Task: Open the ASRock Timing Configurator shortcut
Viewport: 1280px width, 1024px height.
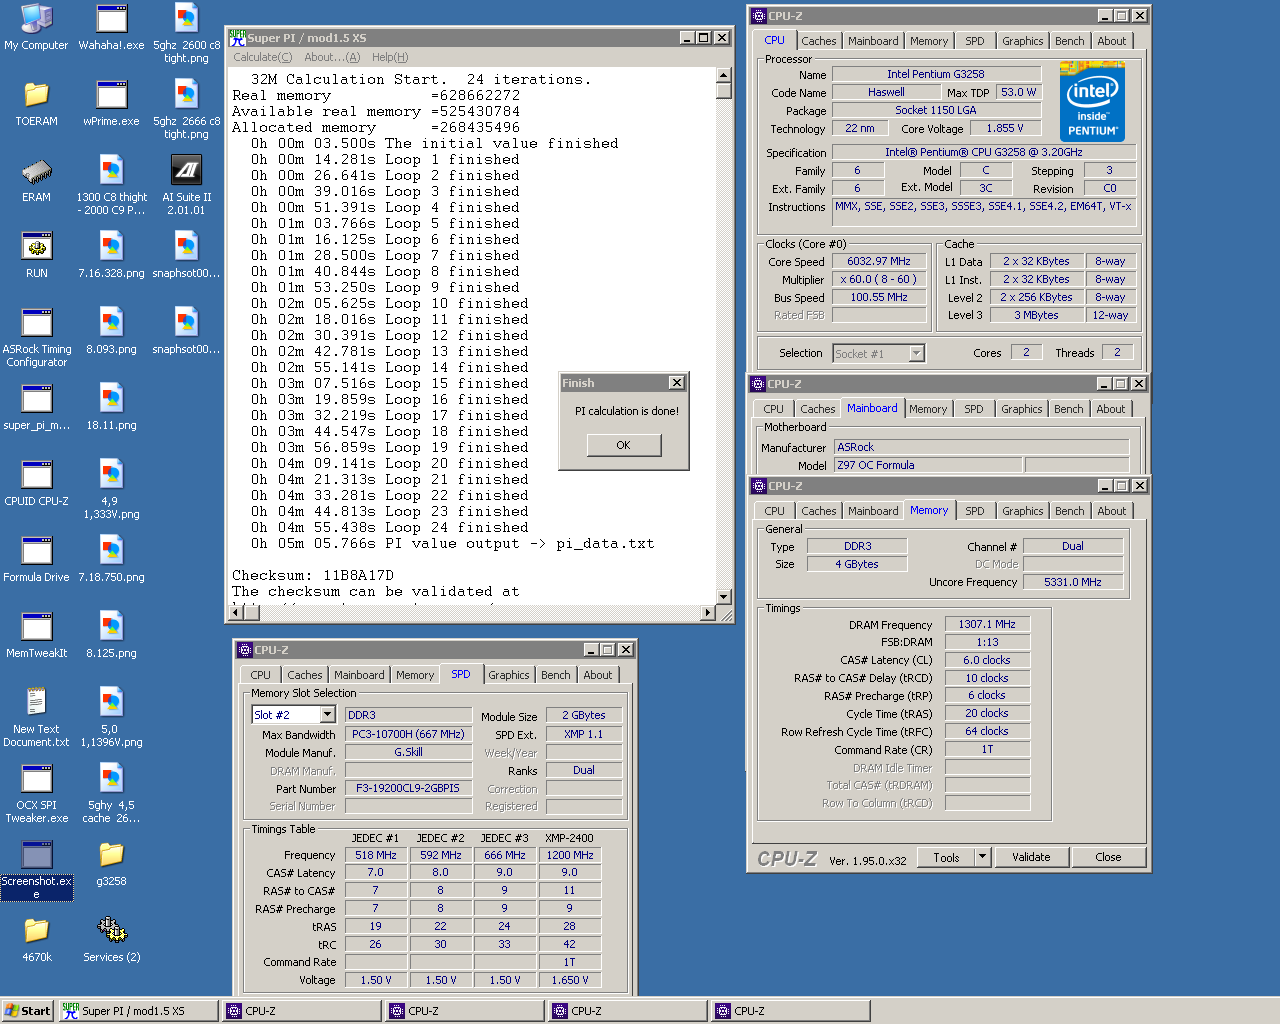Action: (37, 337)
